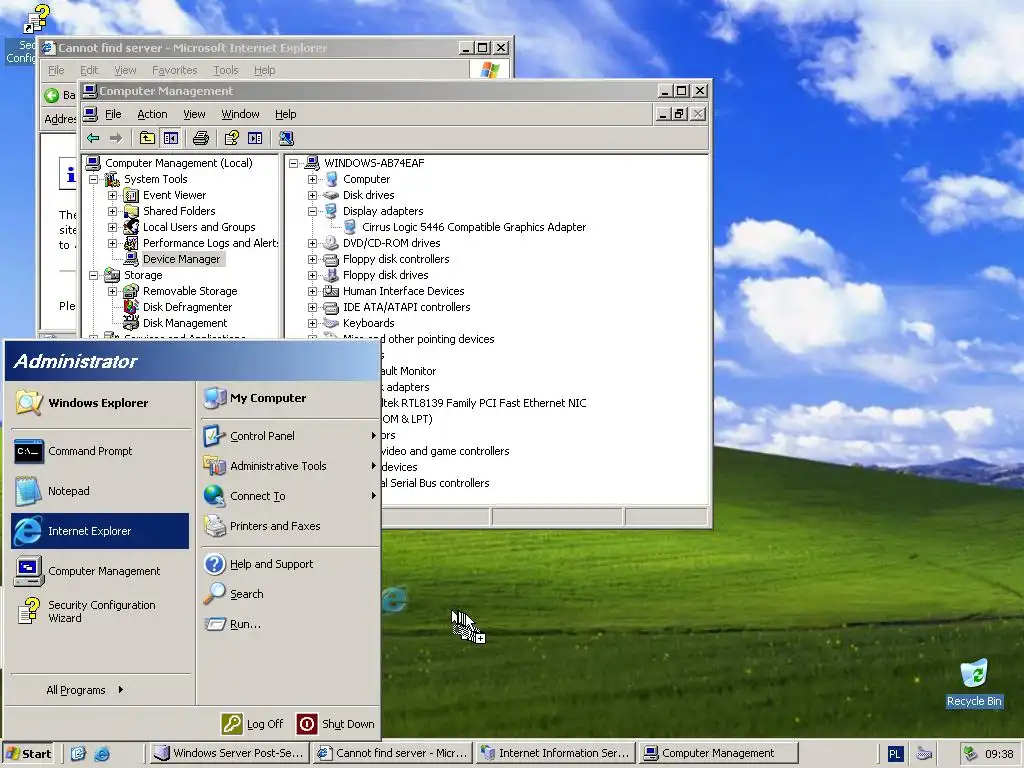Open the View menu in Computer Management

(194, 114)
